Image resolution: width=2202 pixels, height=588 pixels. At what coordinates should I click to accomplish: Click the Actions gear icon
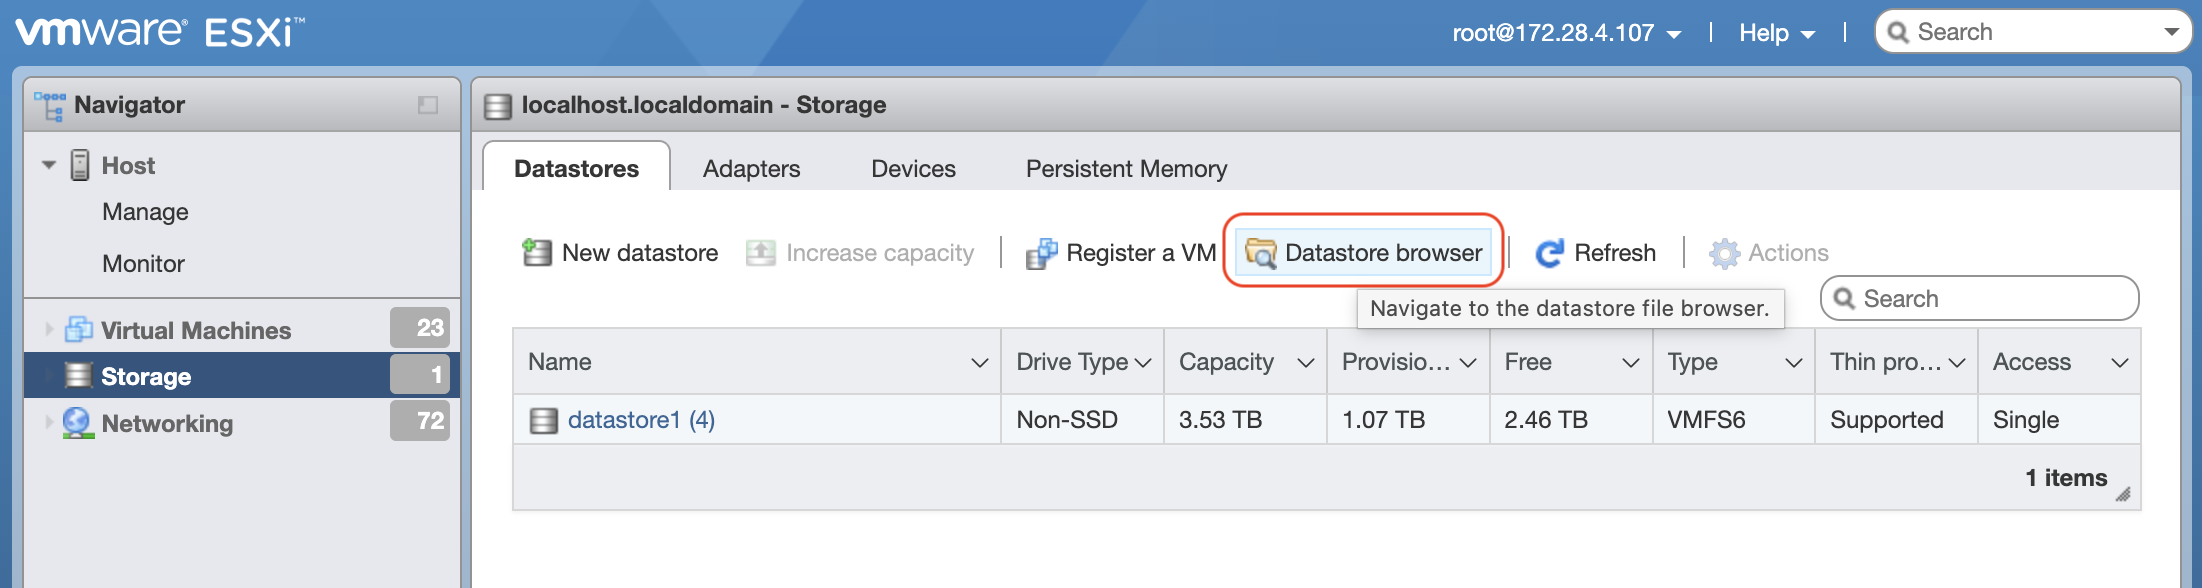click(1724, 254)
